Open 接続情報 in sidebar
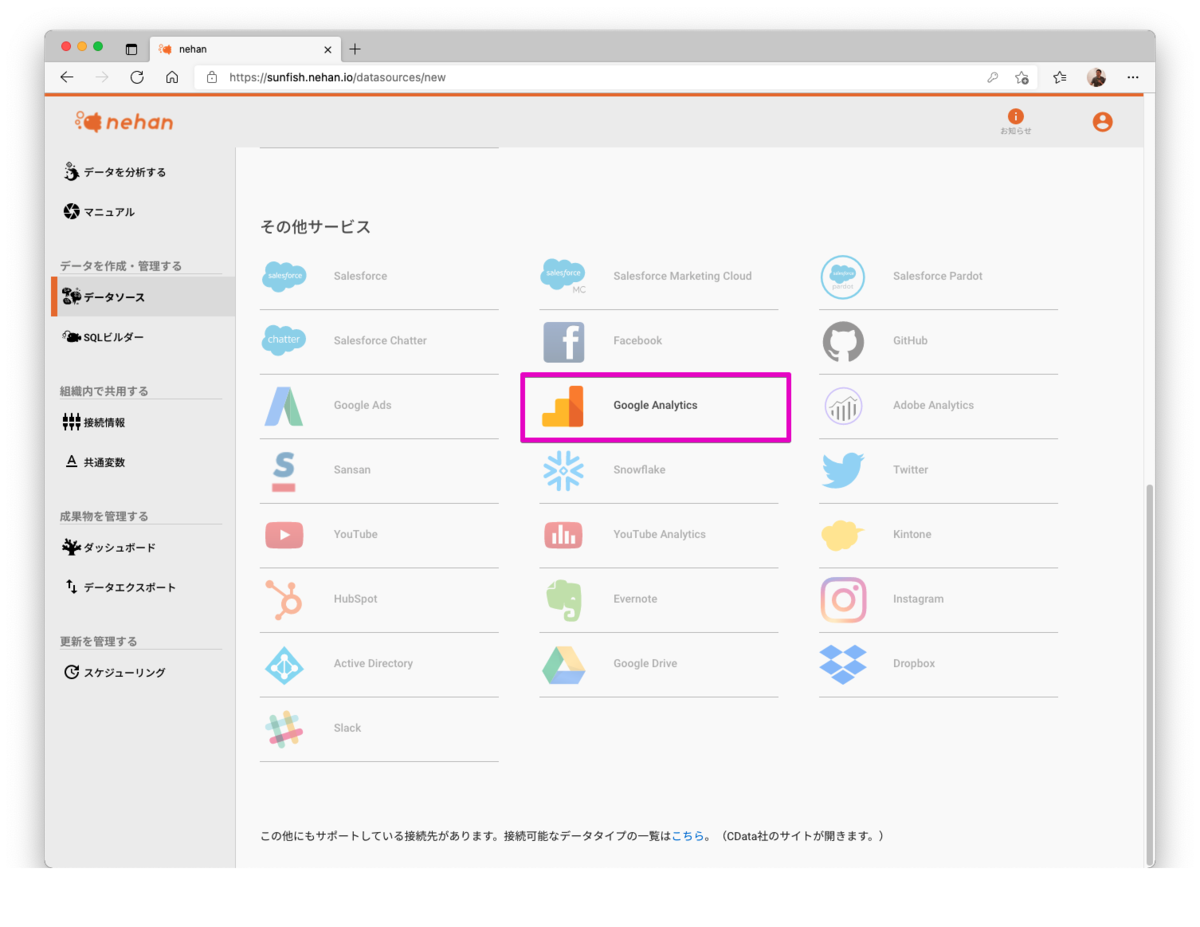 93,422
